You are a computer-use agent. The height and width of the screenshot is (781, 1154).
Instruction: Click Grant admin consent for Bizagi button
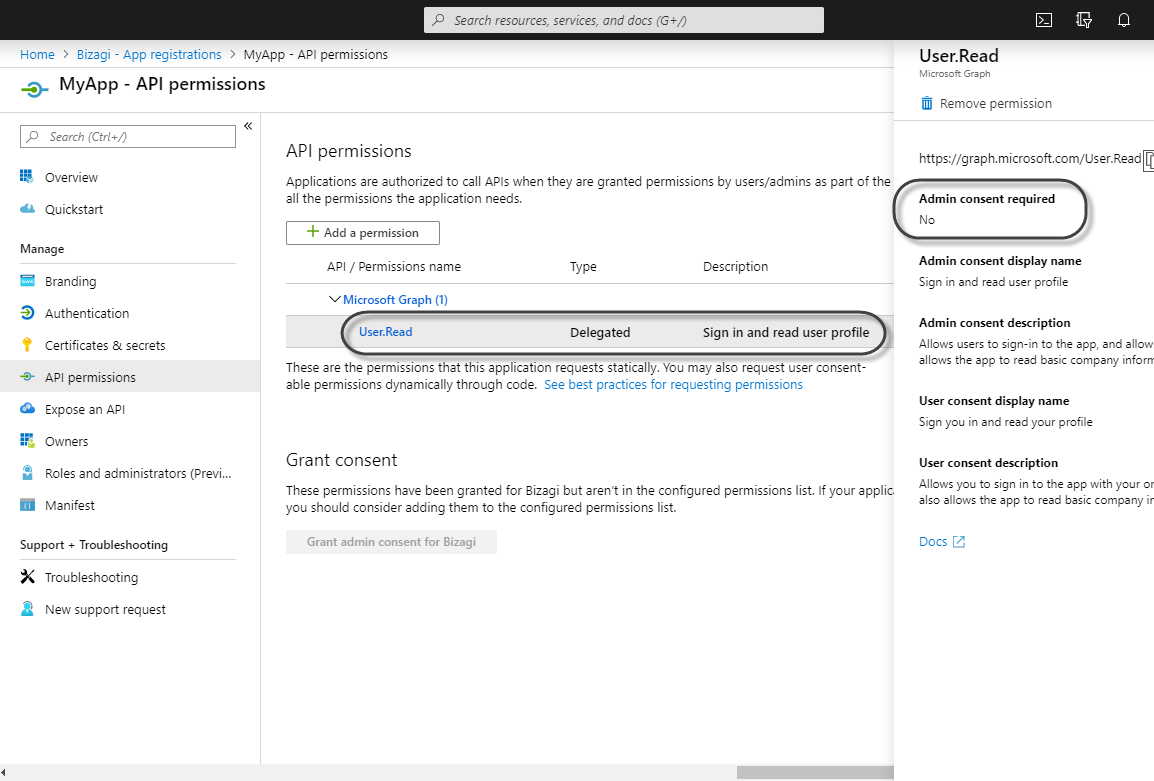[391, 542]
